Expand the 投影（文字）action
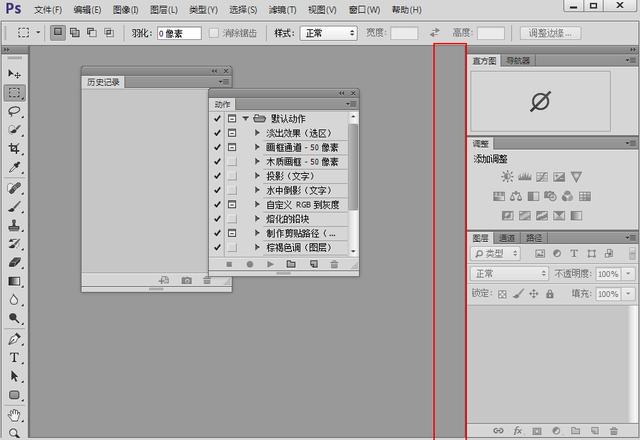This screenshot has height=440, width=640. click(x=257, y=176)
